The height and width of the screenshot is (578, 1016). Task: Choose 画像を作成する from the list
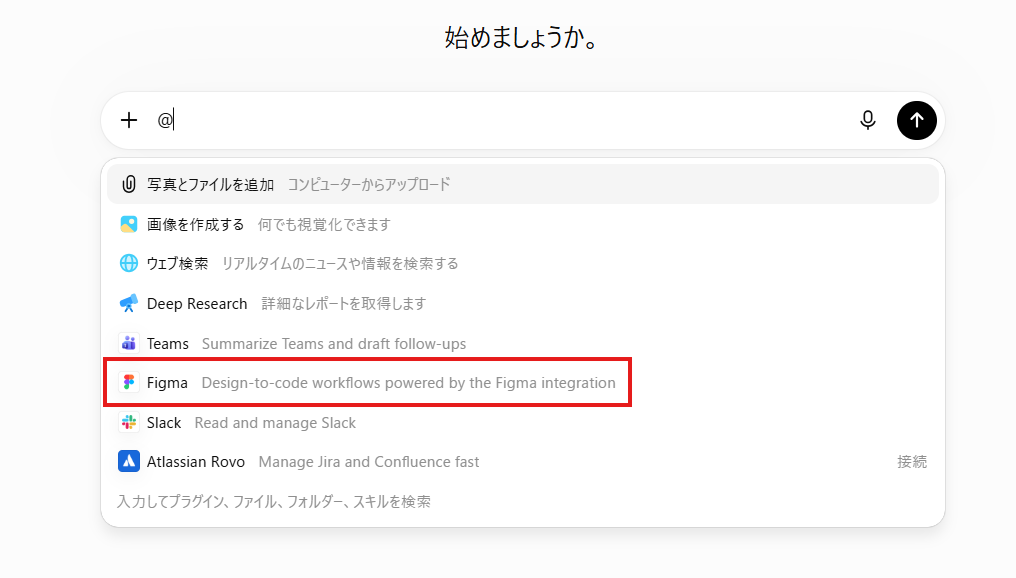pos(523,224)
